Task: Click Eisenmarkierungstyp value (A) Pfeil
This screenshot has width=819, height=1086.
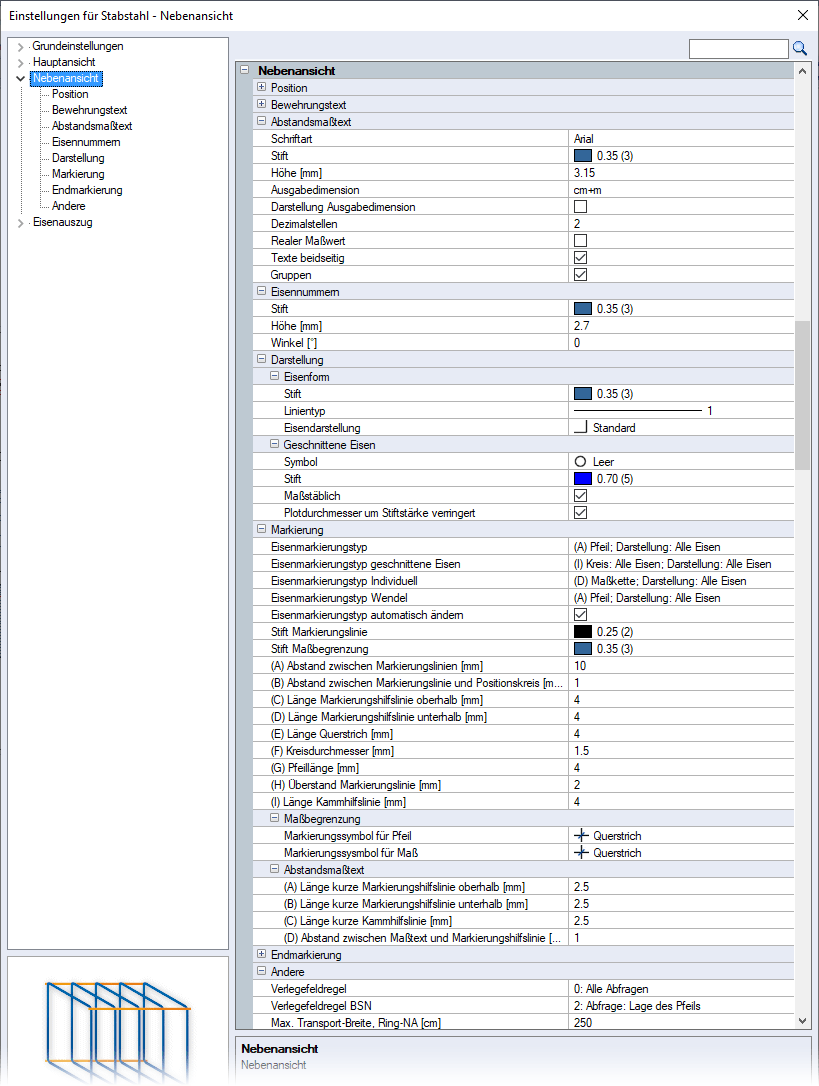Action: pos(647,546)
